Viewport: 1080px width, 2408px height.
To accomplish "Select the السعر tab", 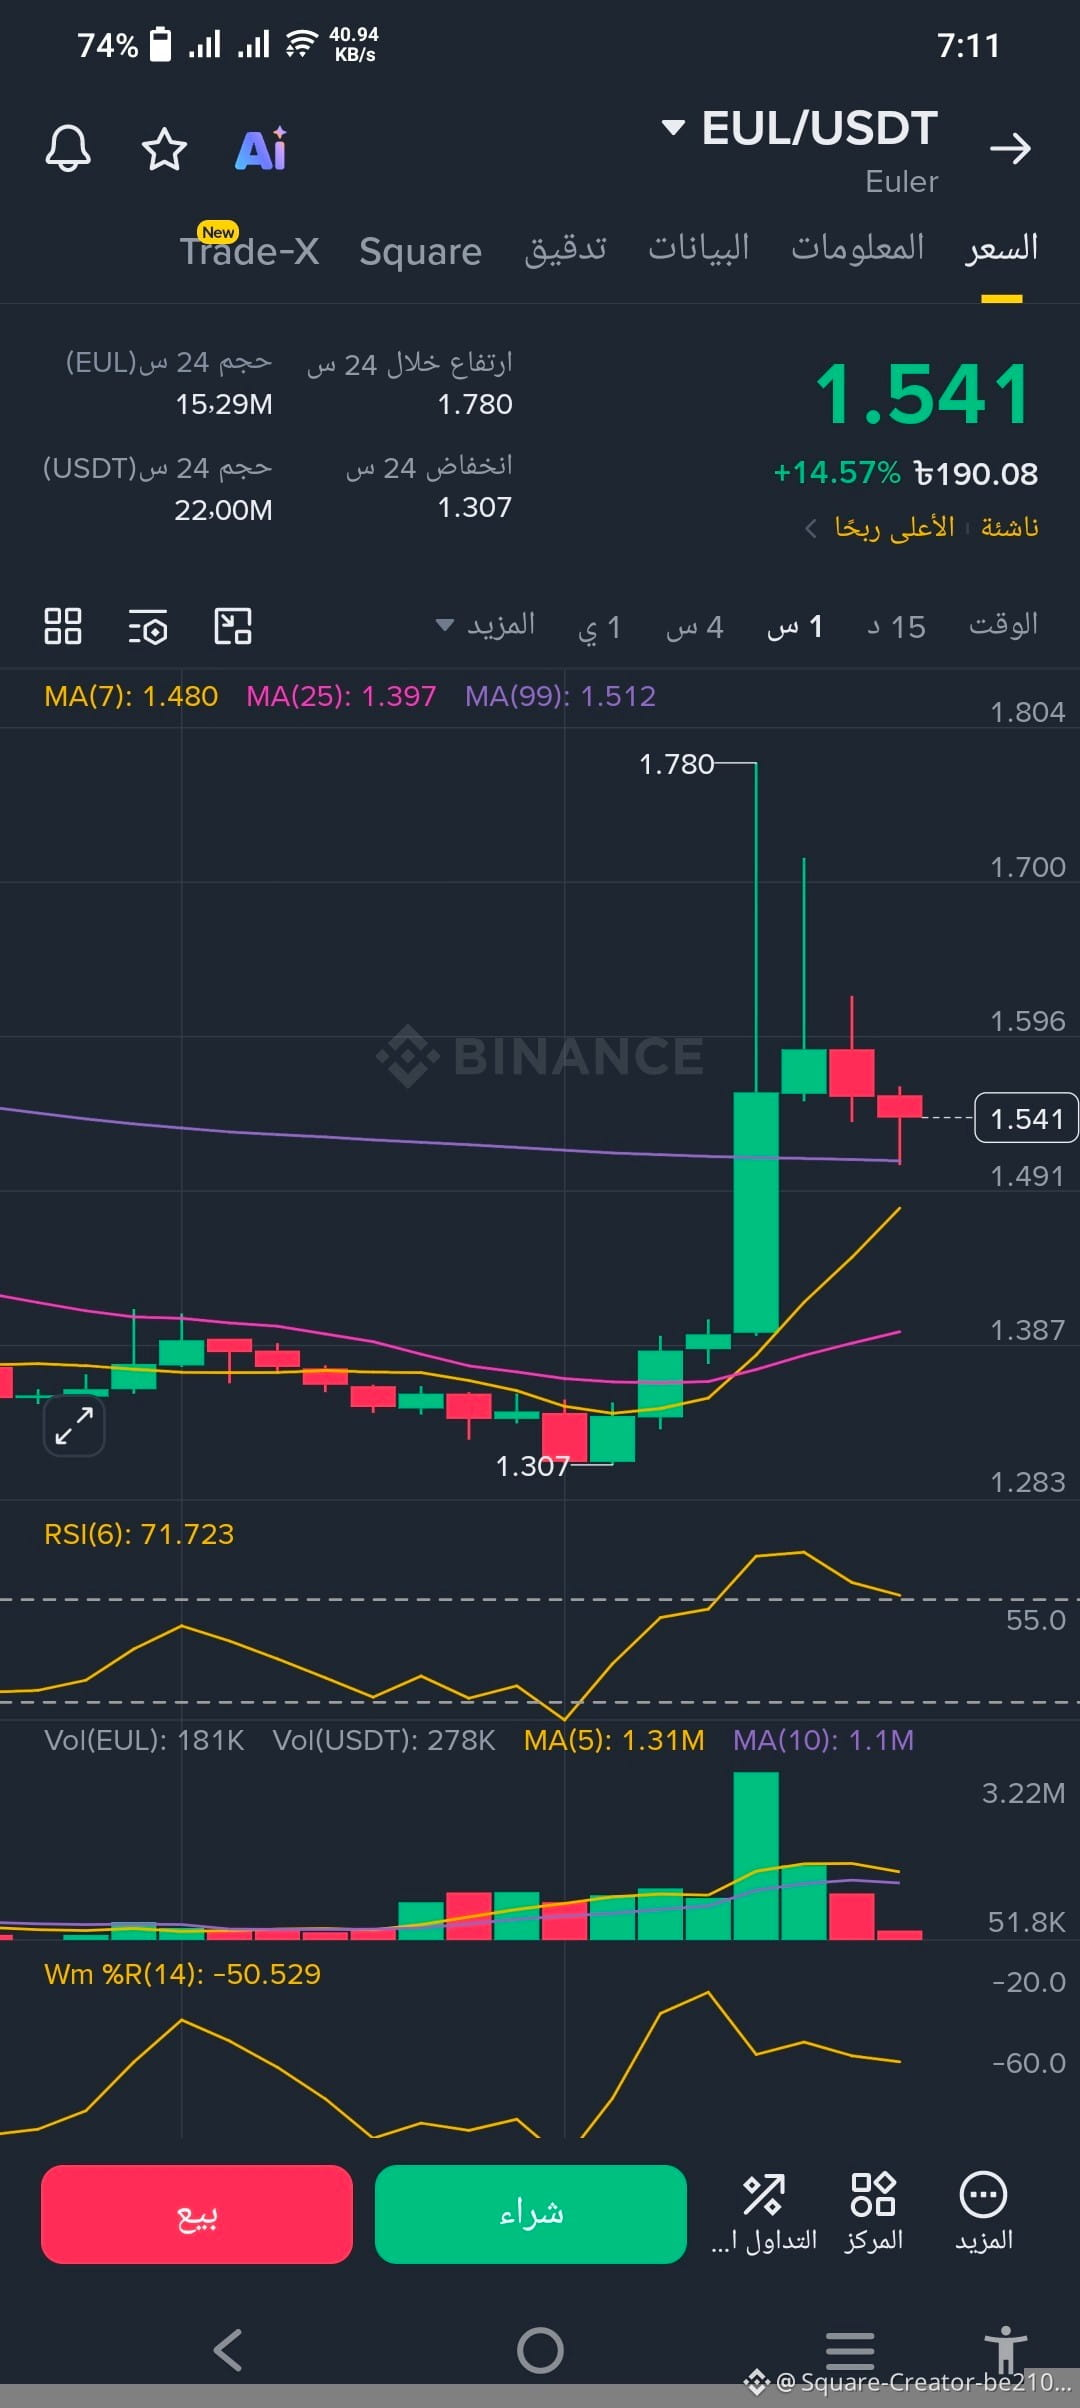I will tap(1001, 248).
